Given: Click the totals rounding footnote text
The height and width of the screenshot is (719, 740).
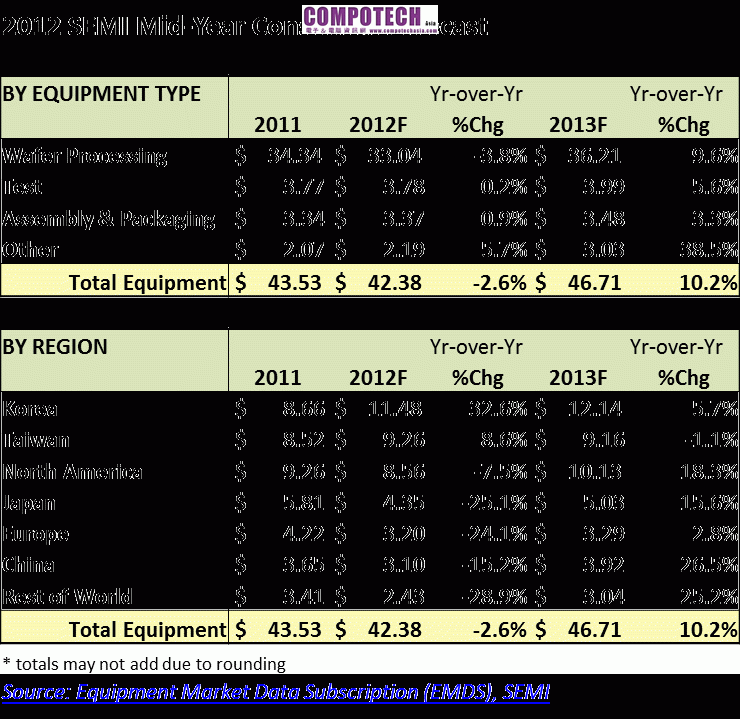Looking at the screenshot, I should tap(143, 664).
